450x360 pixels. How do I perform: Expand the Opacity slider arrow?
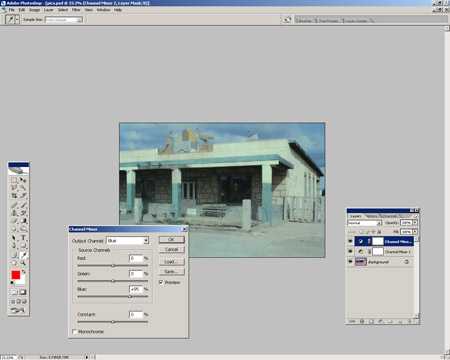(415, 222)
